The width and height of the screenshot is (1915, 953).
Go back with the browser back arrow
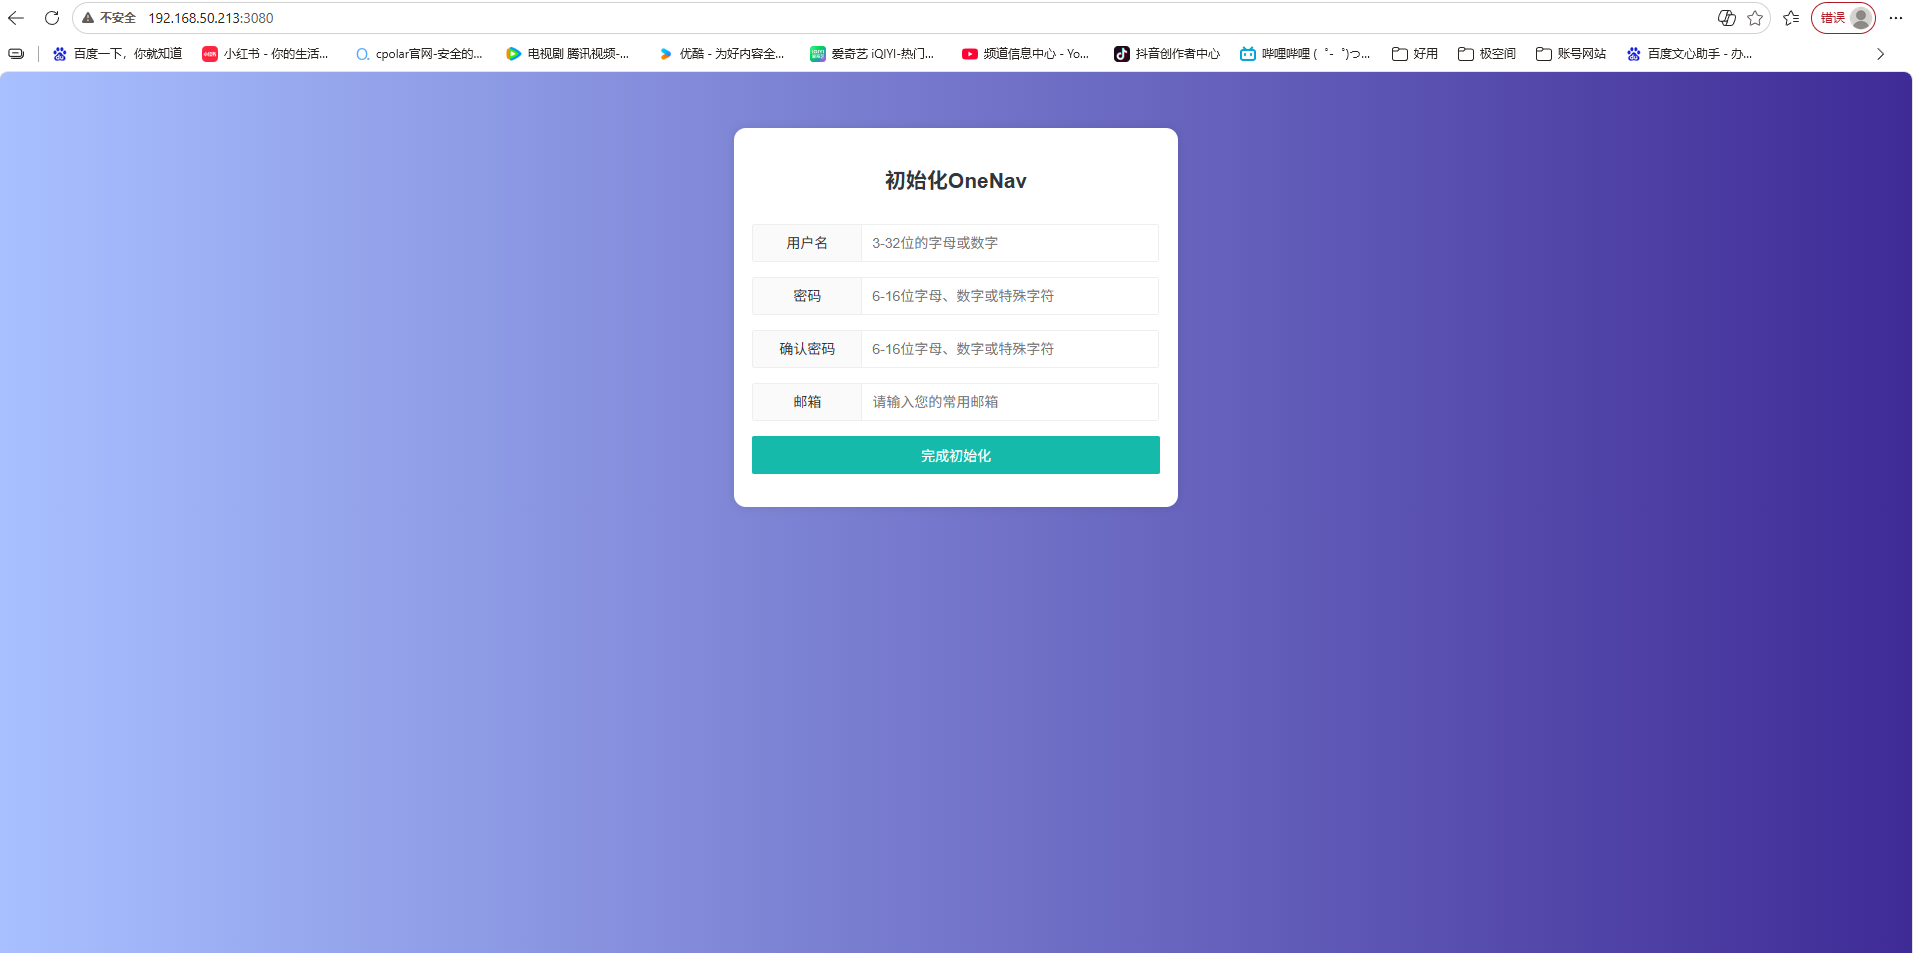16,18
